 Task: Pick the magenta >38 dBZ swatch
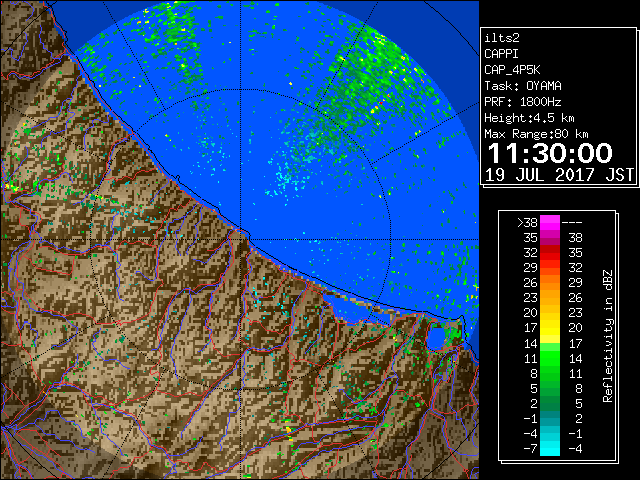point(550,223)
